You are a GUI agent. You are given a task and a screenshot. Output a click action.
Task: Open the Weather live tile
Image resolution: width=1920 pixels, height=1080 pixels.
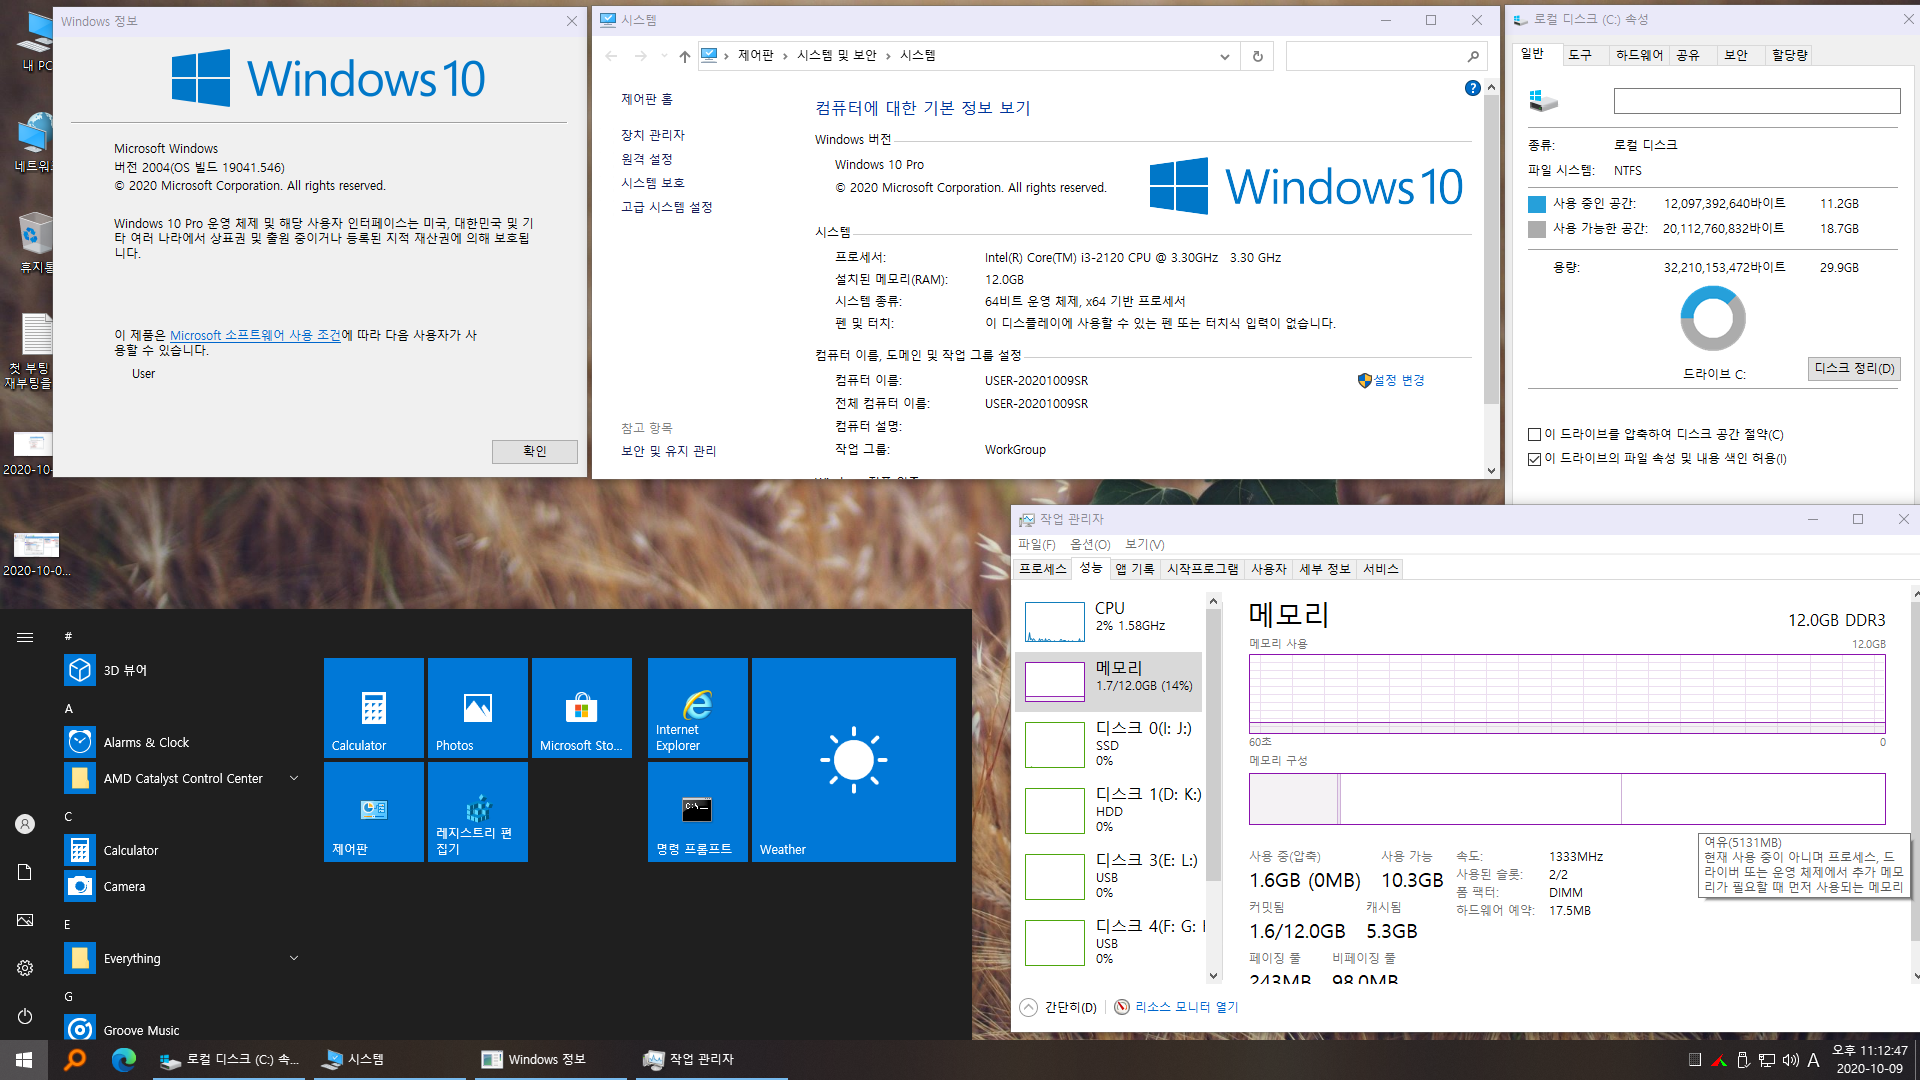click(x=853, y=760)
